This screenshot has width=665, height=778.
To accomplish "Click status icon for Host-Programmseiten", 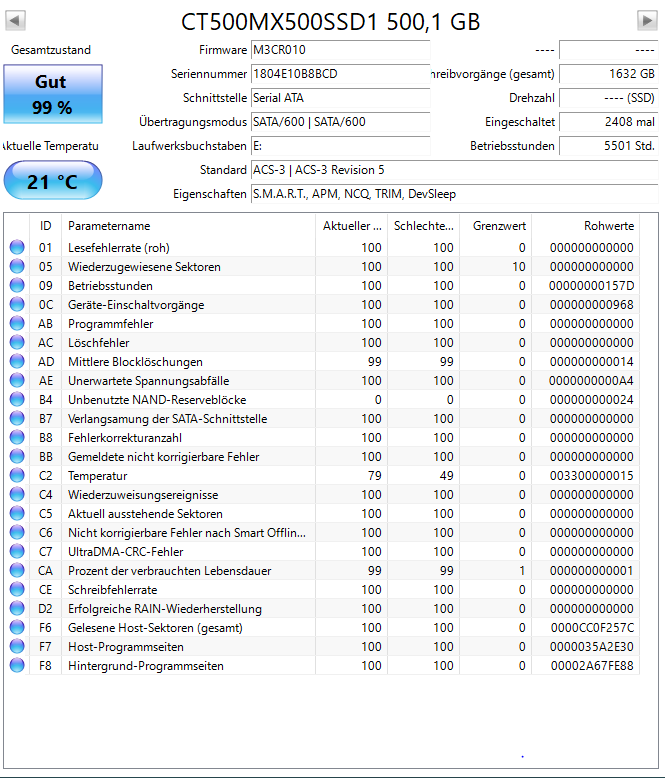I will 17,647.
